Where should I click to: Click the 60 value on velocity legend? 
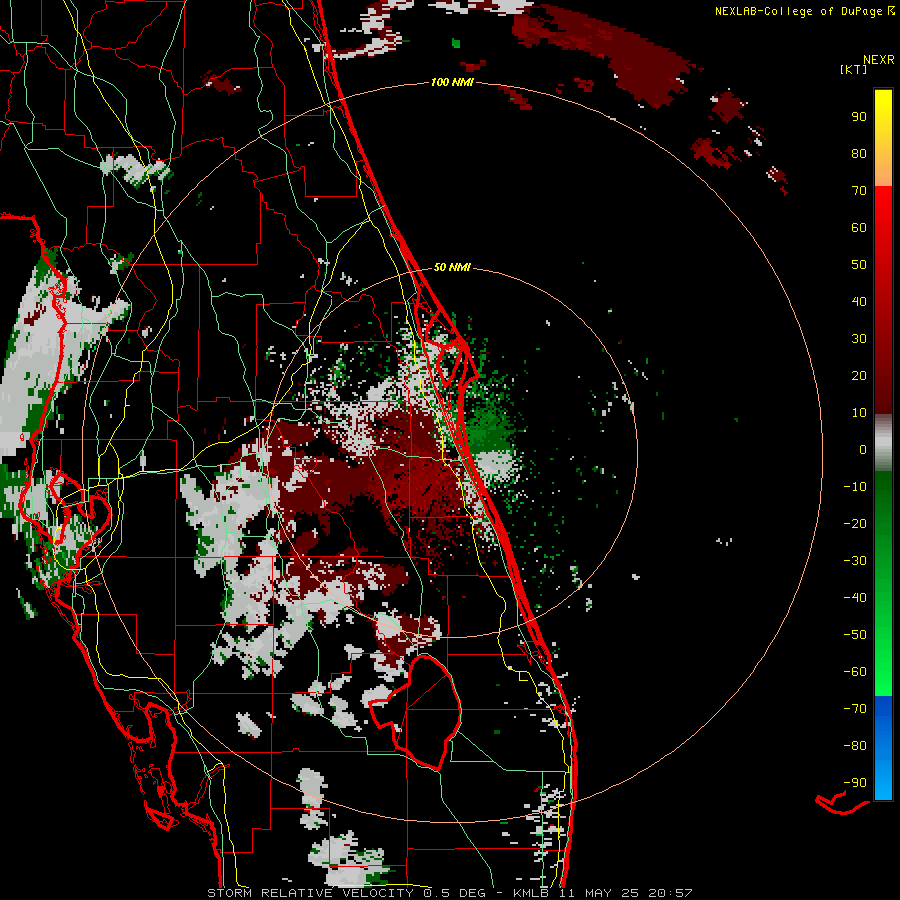[x=859, y=228]
